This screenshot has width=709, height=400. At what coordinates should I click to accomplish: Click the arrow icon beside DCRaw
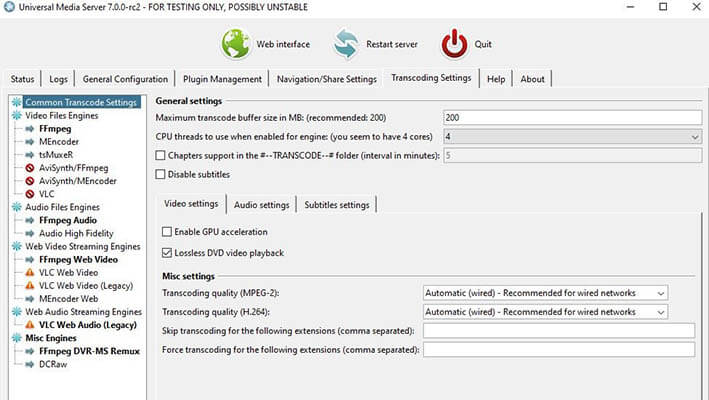[30, 364]
